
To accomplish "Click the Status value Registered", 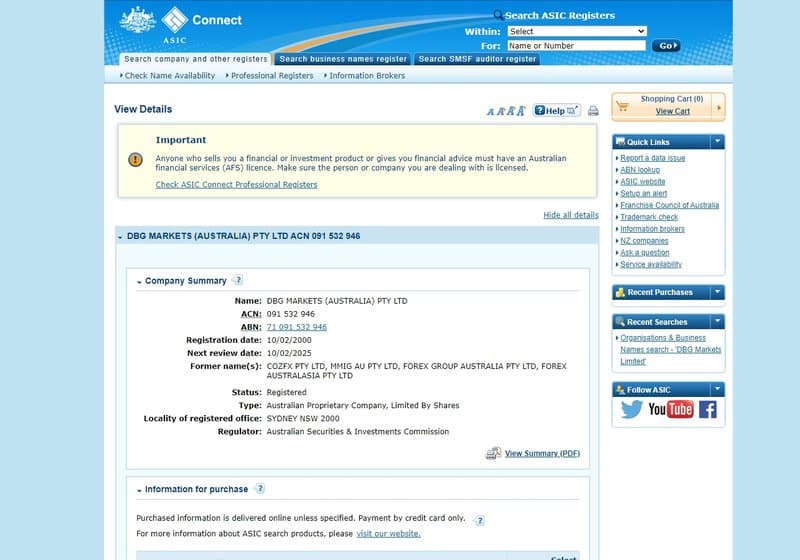I will tap(286, 392).
